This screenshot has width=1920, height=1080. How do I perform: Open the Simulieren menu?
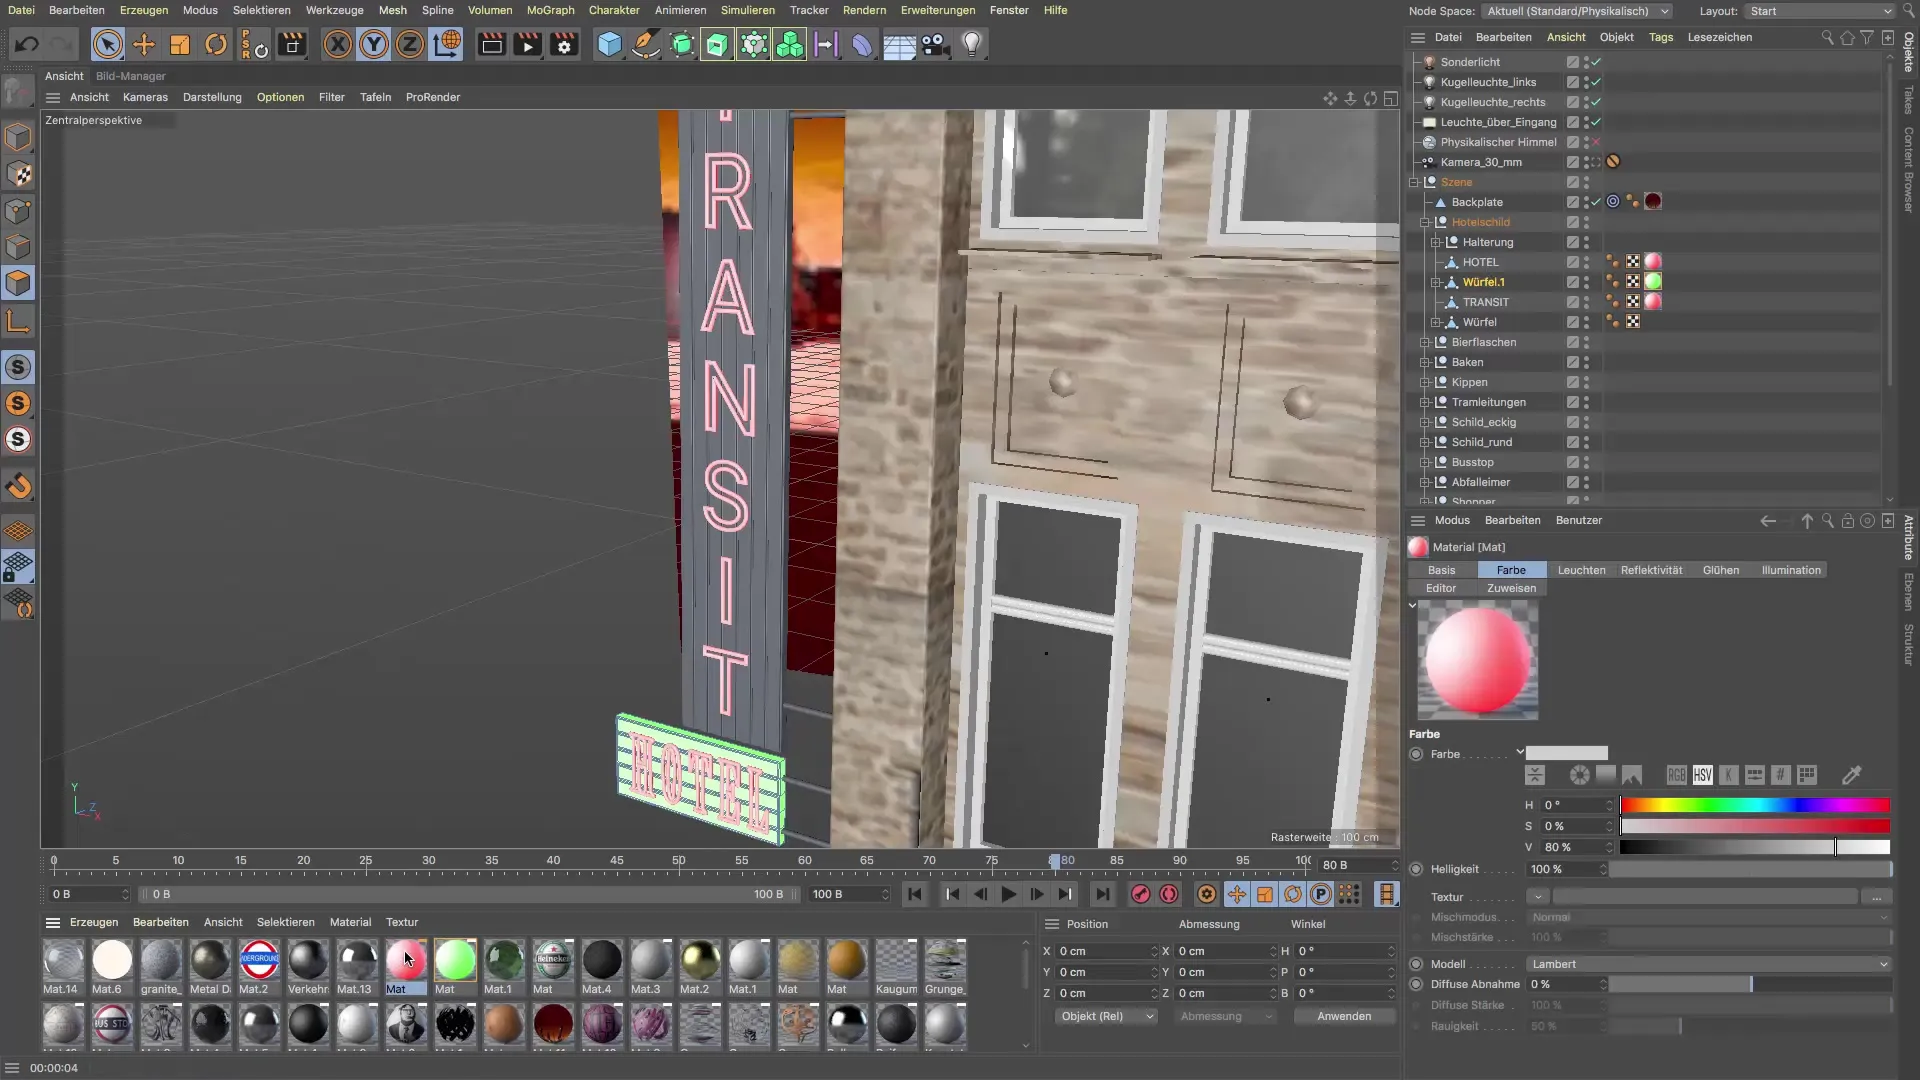point(747,10)
